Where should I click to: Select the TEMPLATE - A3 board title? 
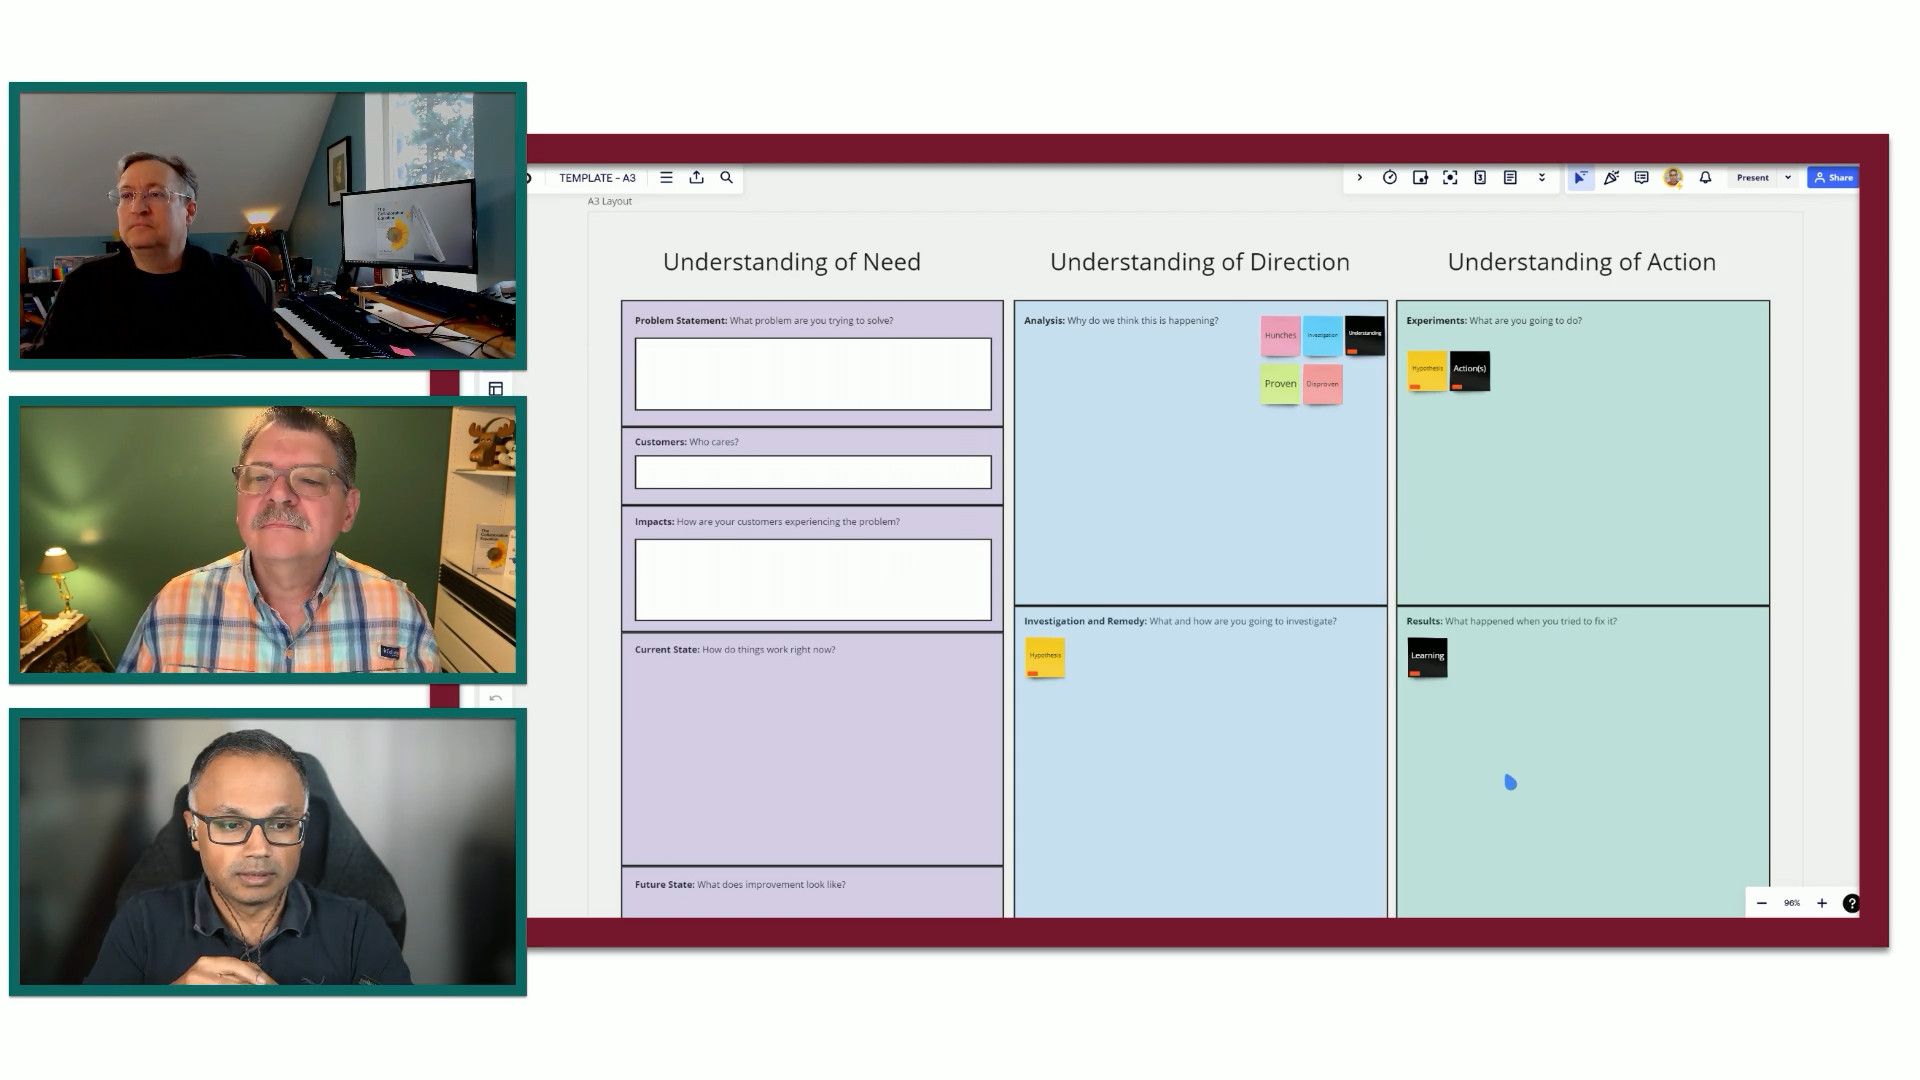tap(597, 178)
